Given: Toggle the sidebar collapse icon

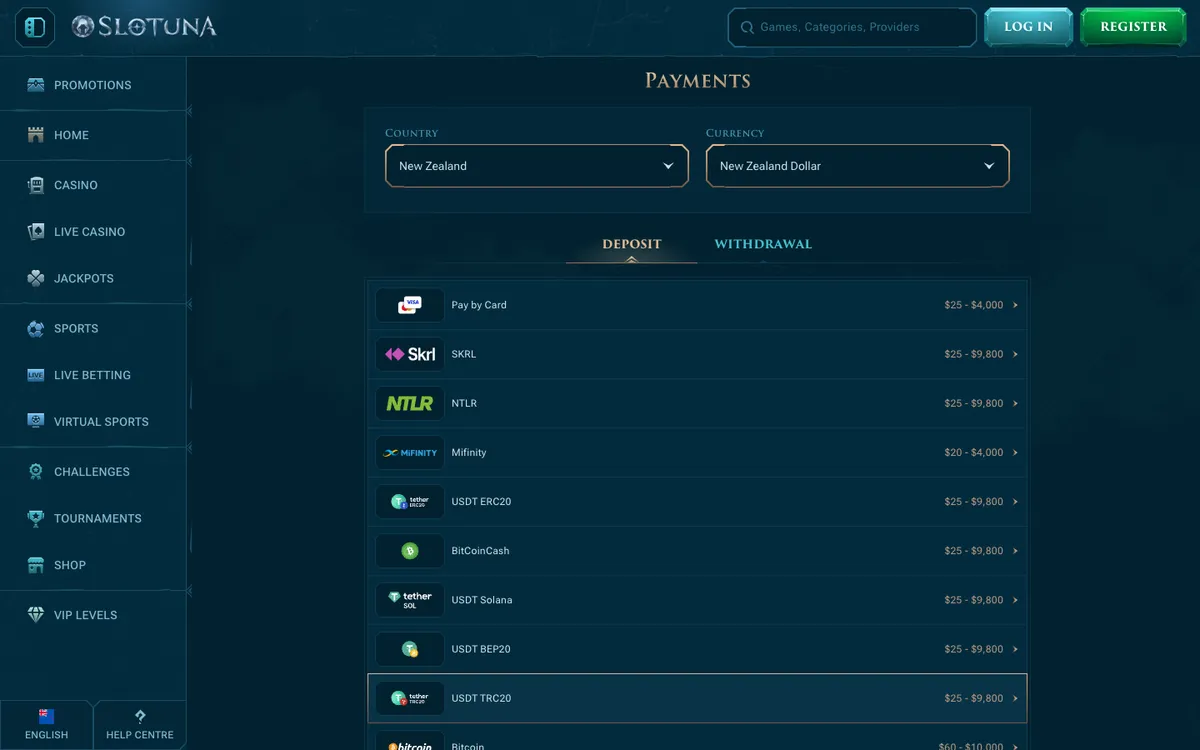Looking at the screenshot, I should tap(35, 28).
